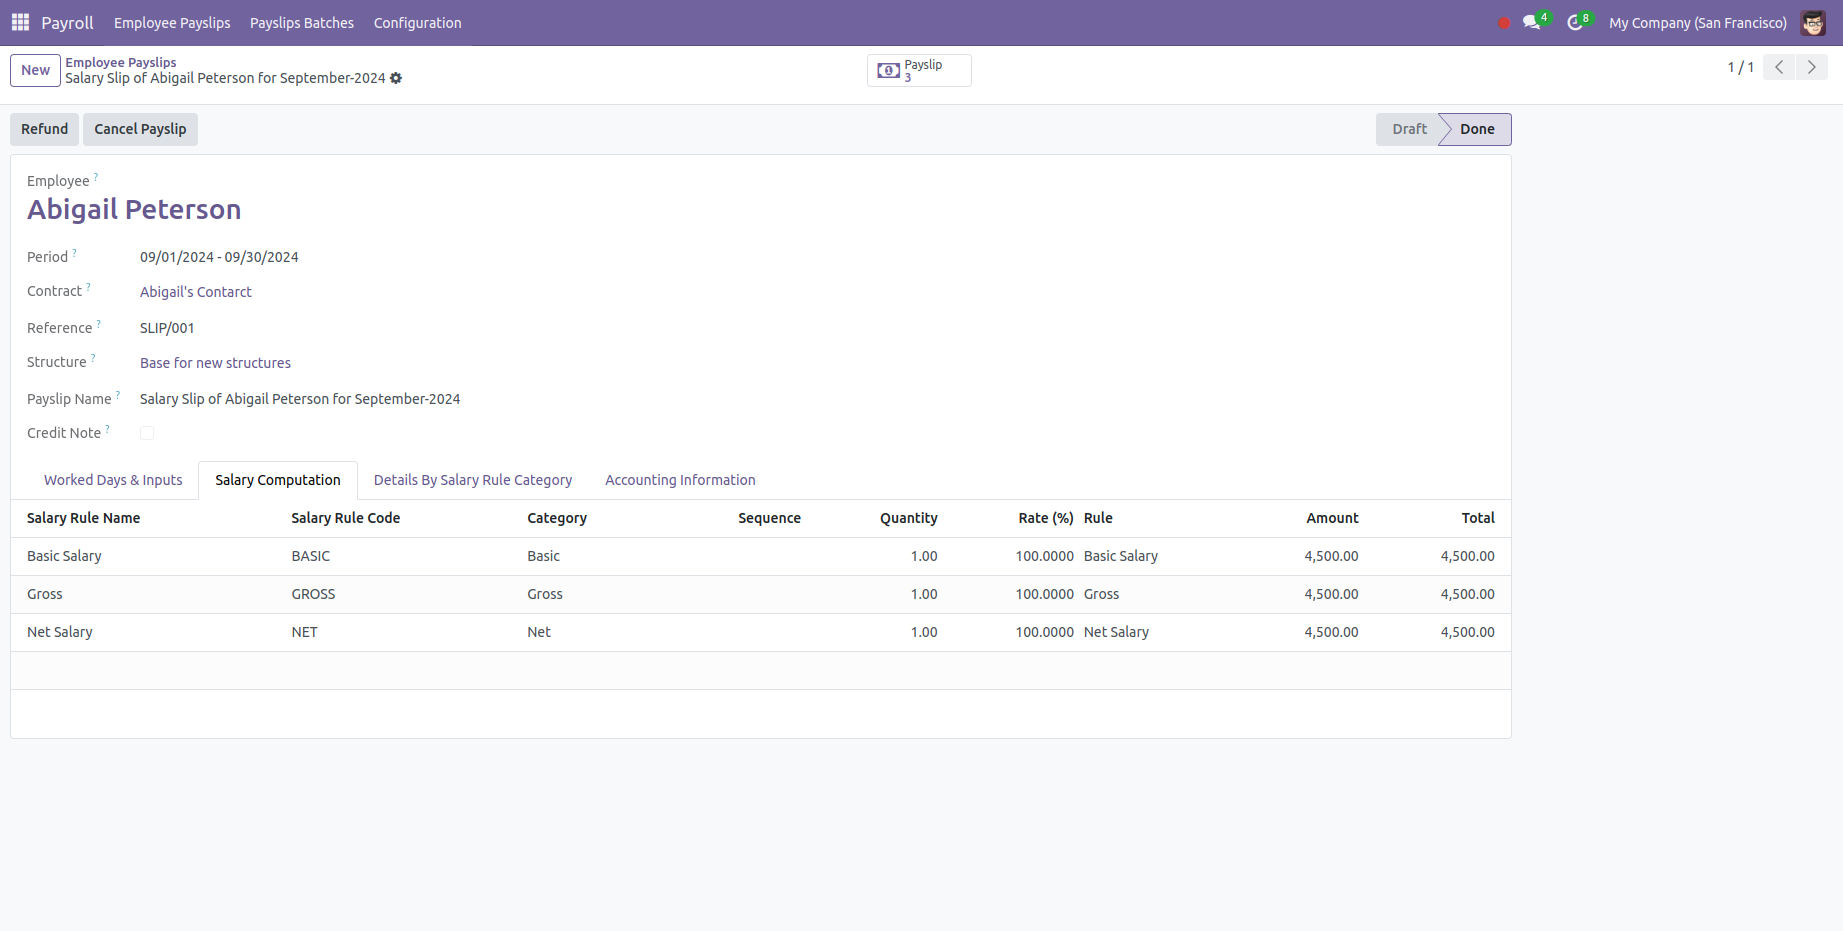Open the apps grid menu icon
Viewport: 1843px width, 931px height.
(x=20, y=22)
